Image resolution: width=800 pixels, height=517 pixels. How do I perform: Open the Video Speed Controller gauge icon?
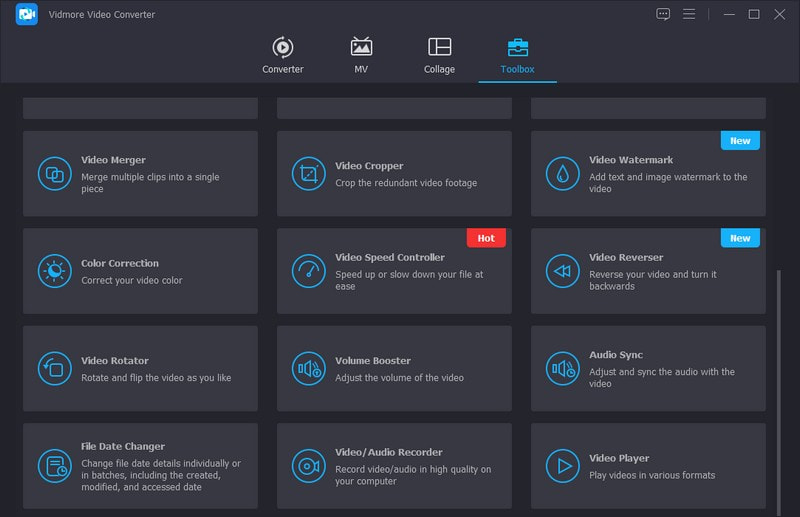point(308,271)
